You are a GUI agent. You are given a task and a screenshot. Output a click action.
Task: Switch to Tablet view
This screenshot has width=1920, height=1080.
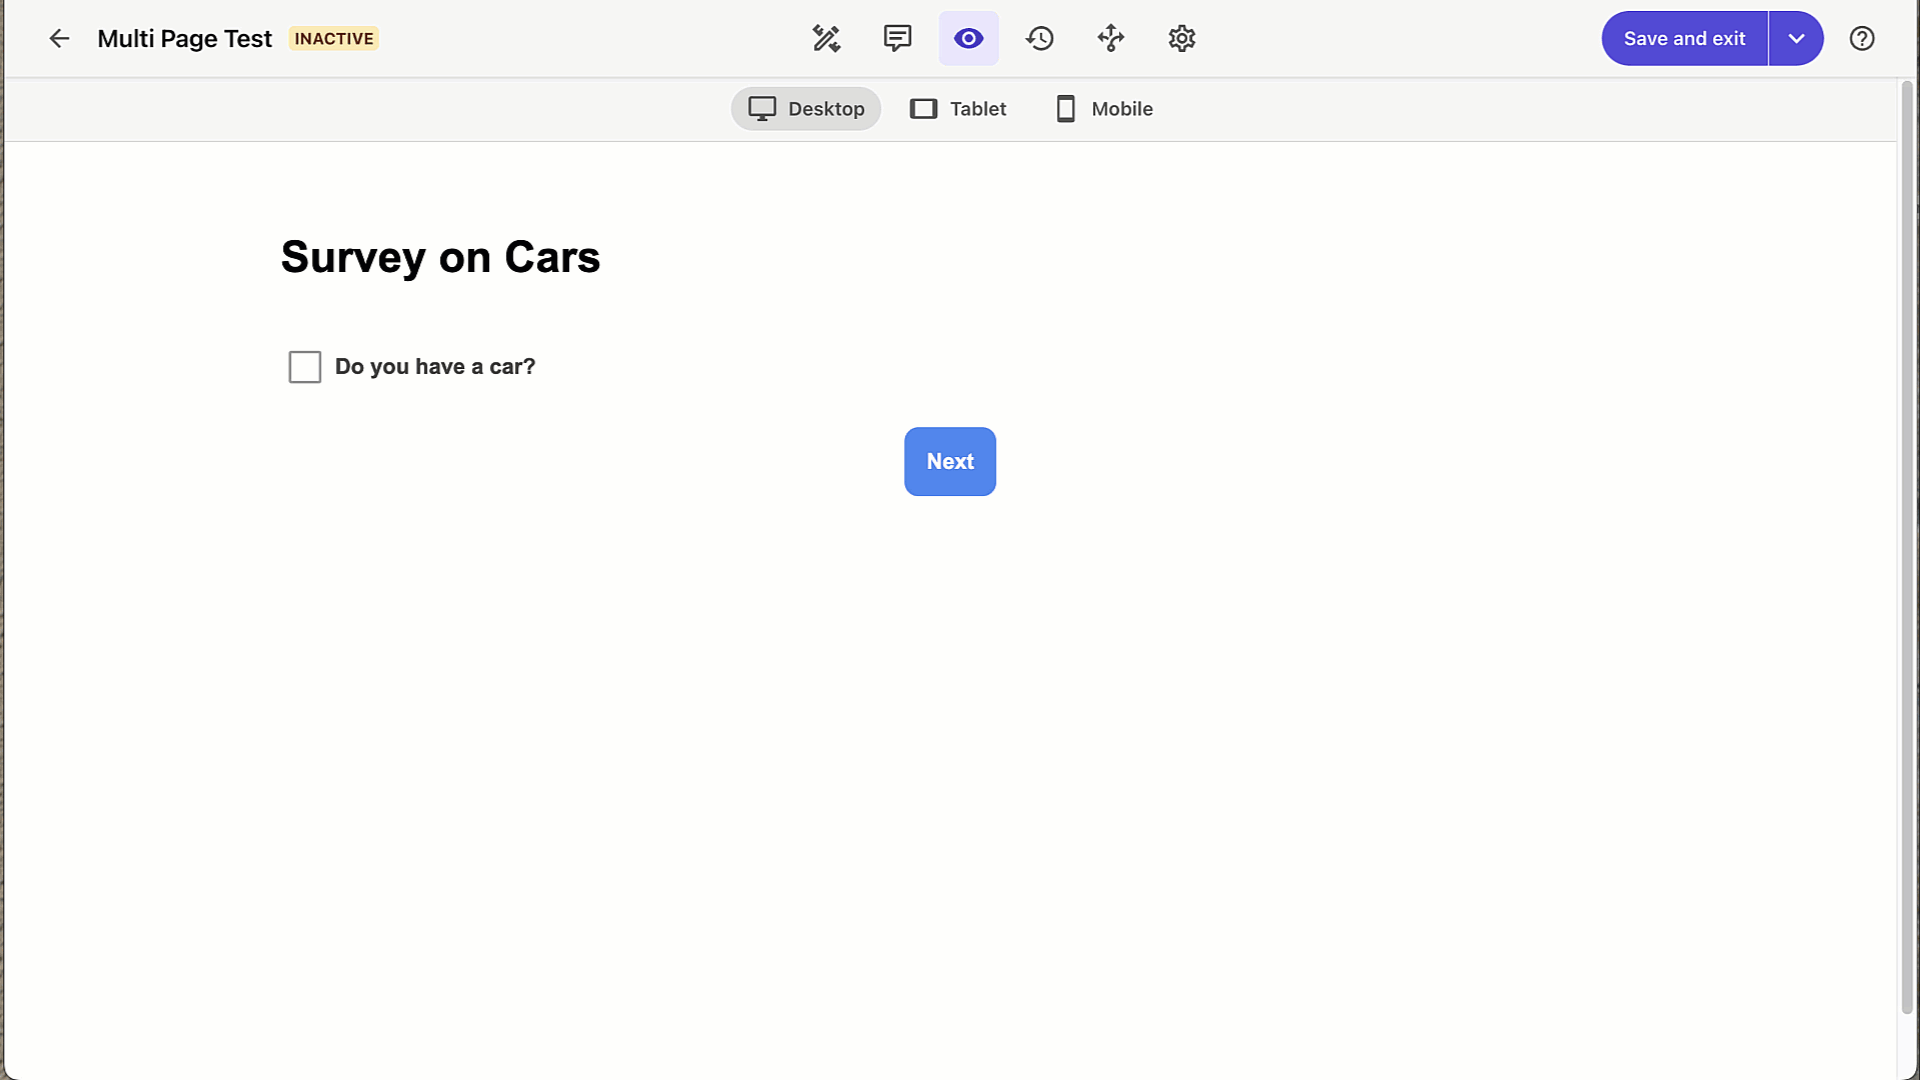959,108
